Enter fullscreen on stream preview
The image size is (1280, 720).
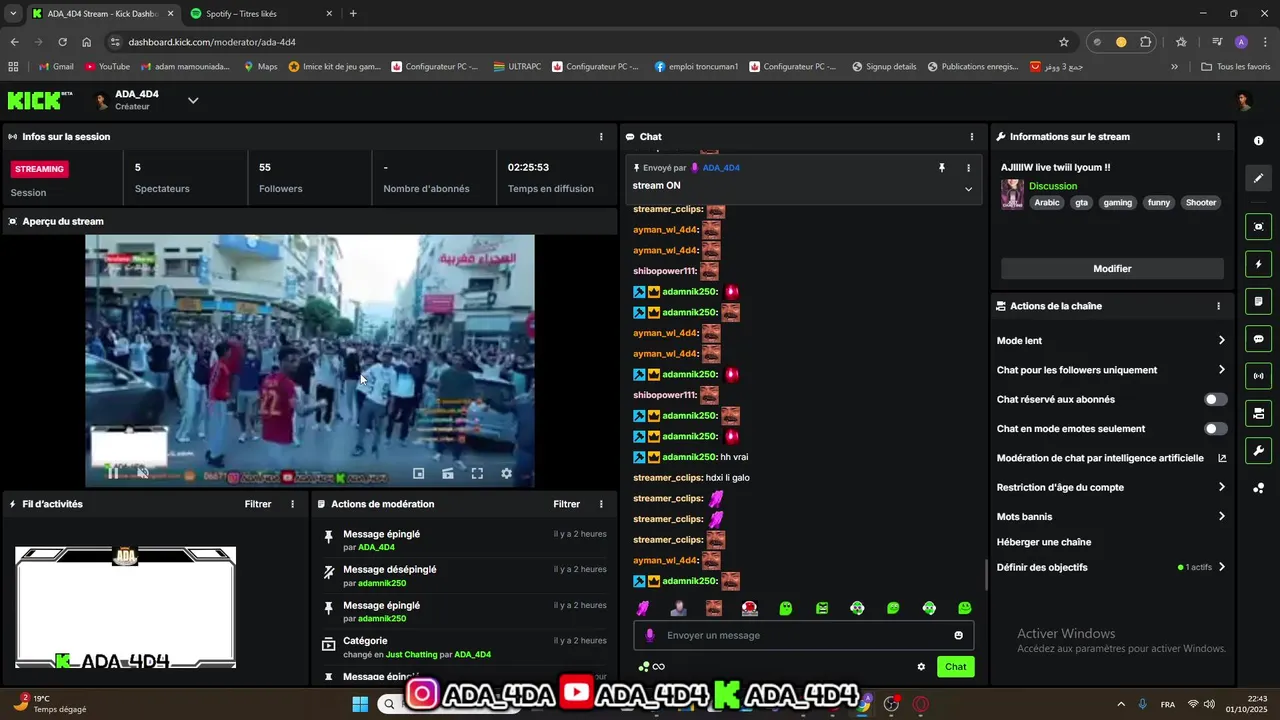(477, 473)
